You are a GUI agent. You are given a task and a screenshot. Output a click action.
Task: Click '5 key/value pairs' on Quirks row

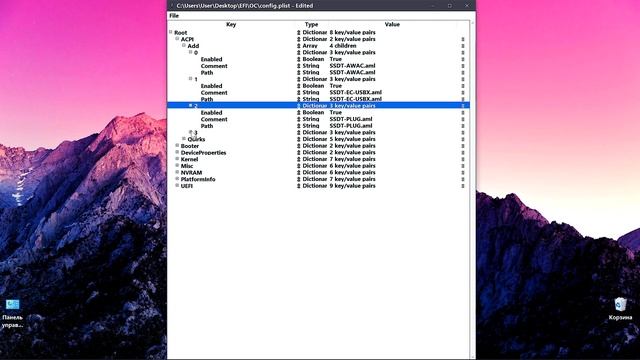[352, 139]
